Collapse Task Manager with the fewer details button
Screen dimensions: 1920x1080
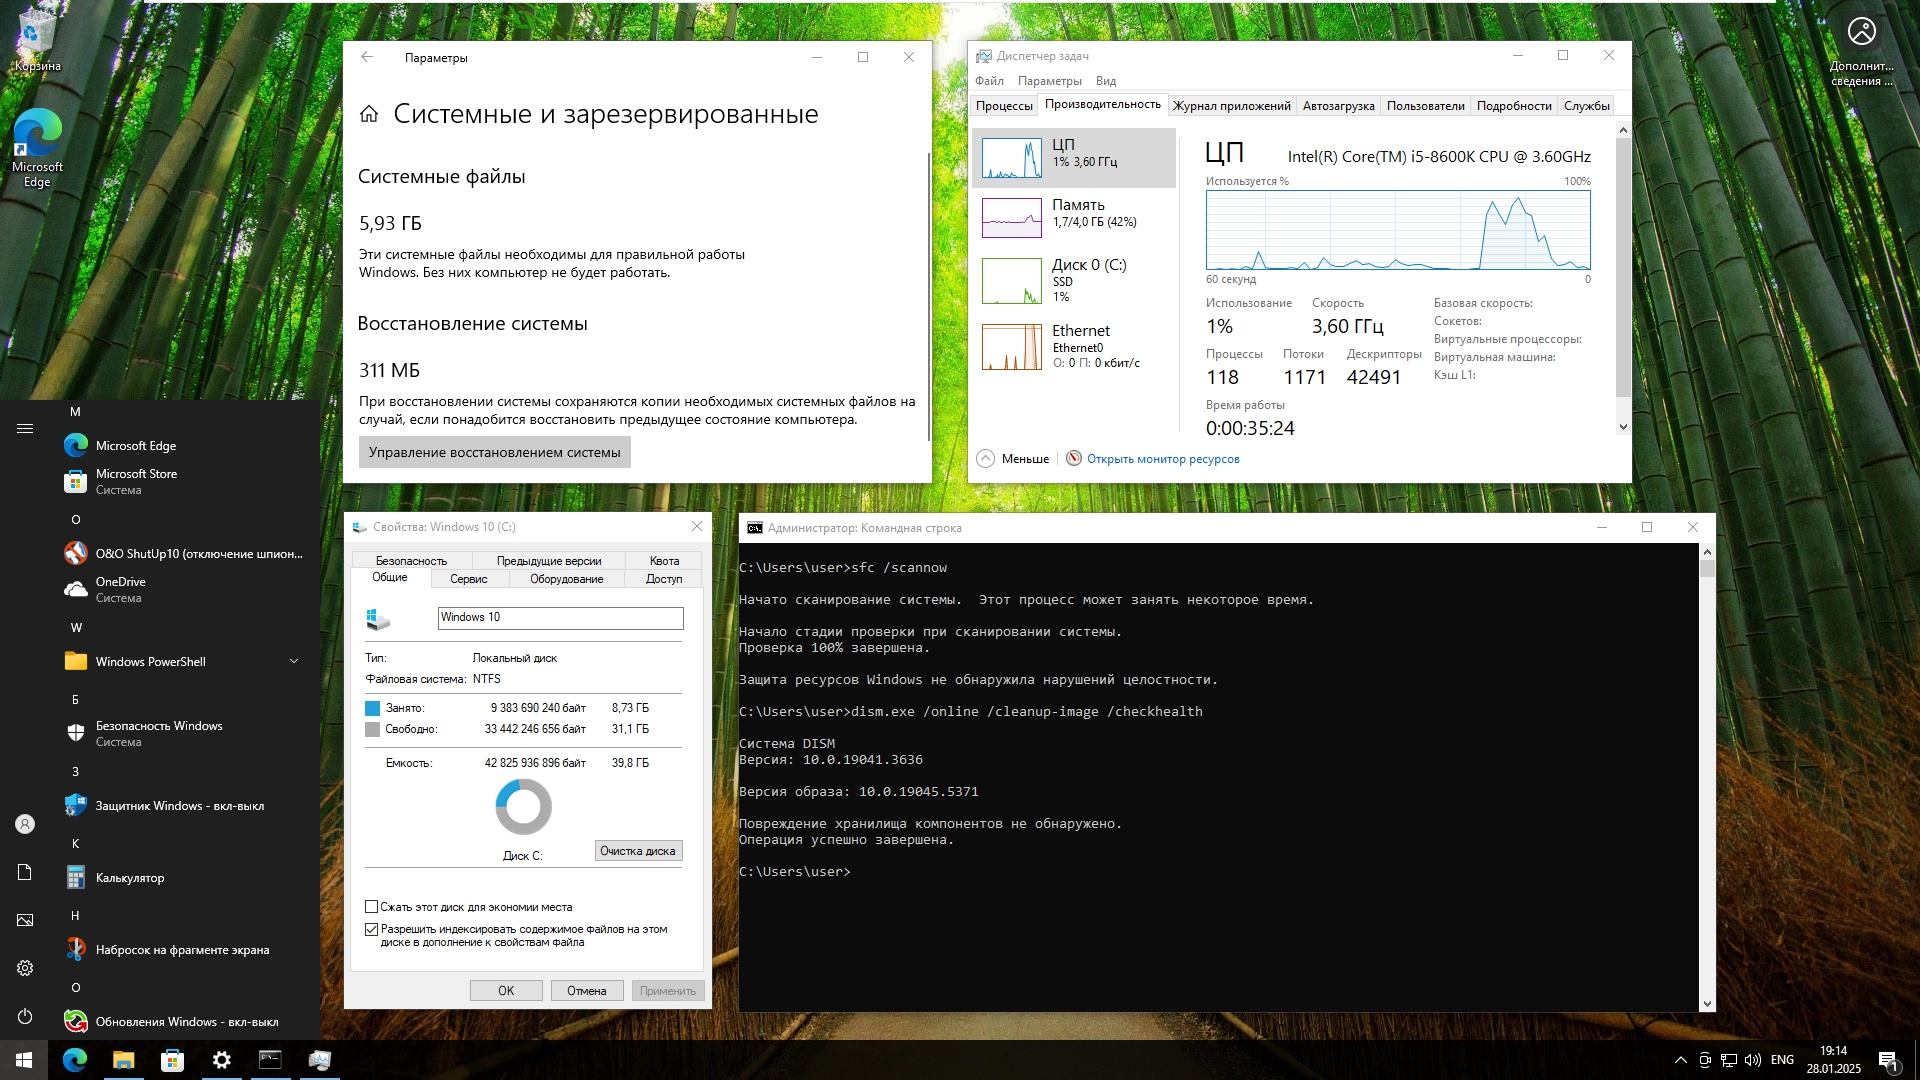point(1013,459)
